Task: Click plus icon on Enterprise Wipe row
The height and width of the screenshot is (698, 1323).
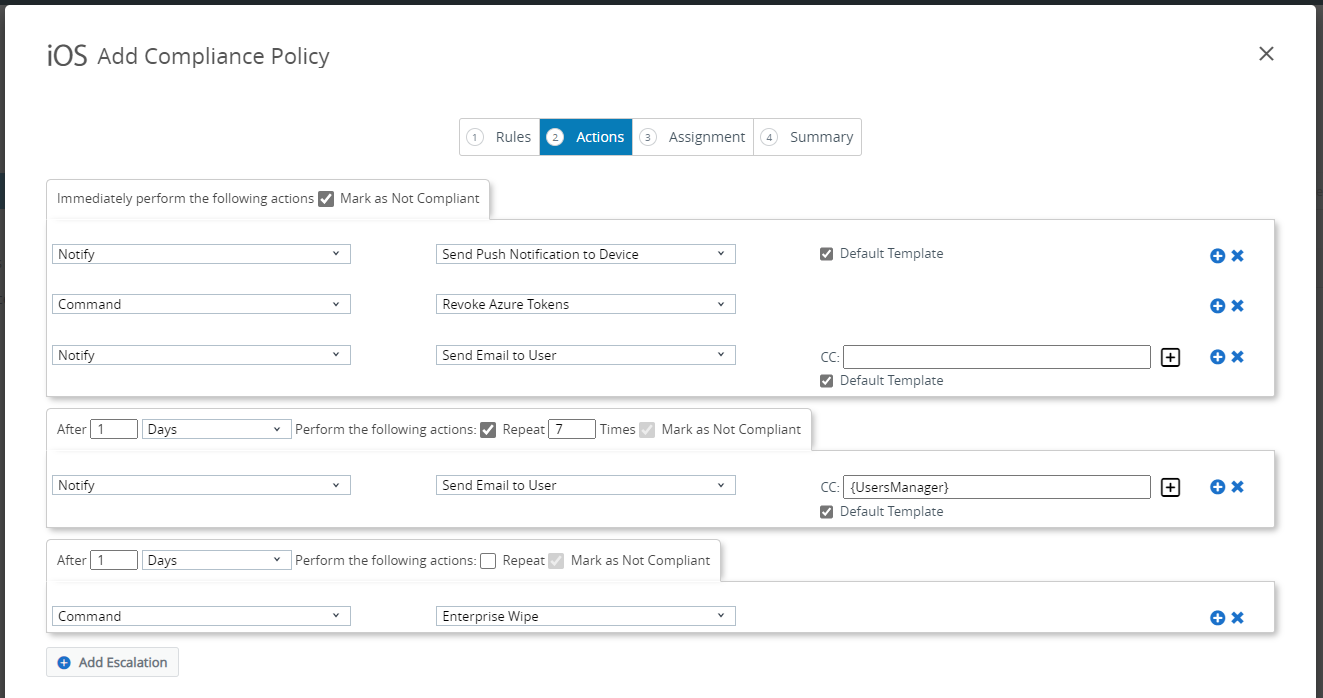Action: [x=1217, y=618]
